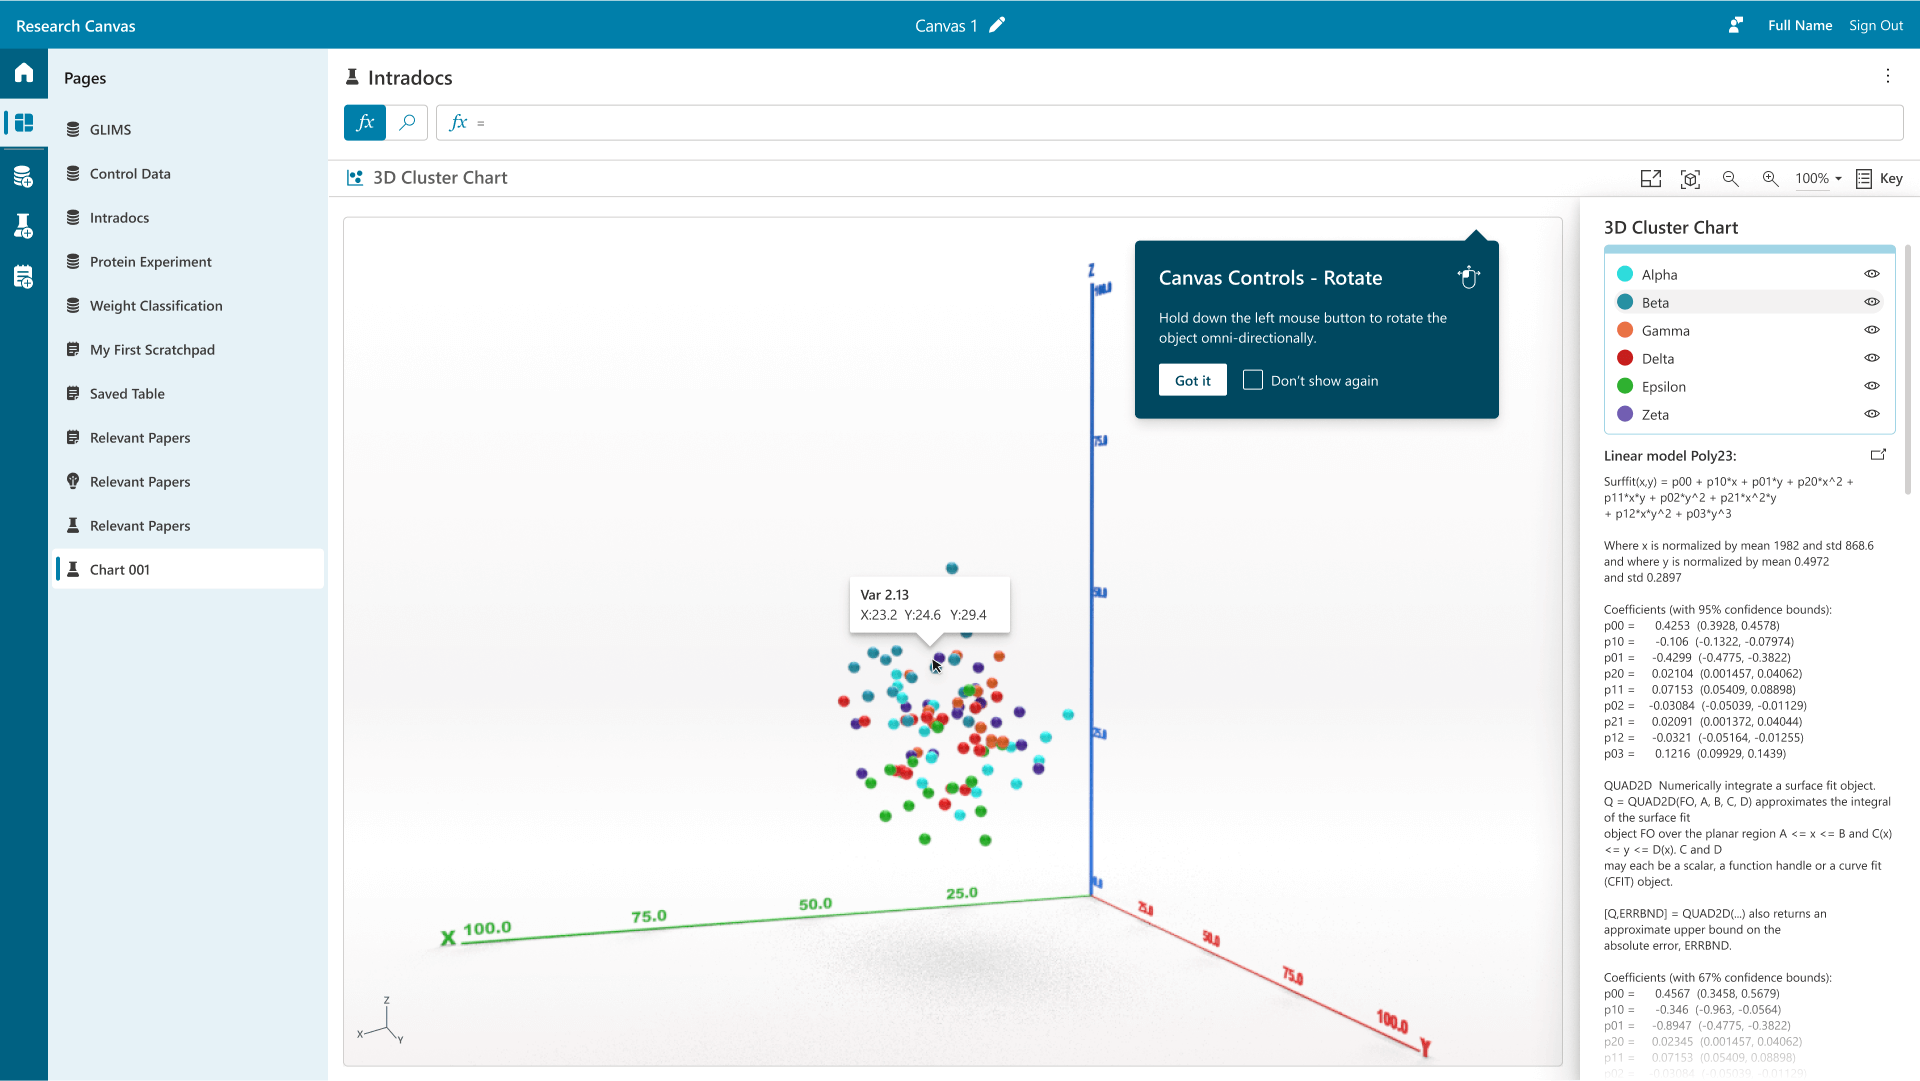The height and width of the screenshot is (1081, 1920).
Task: Edit canvas name with pencil icon
Action: (997, 25)
